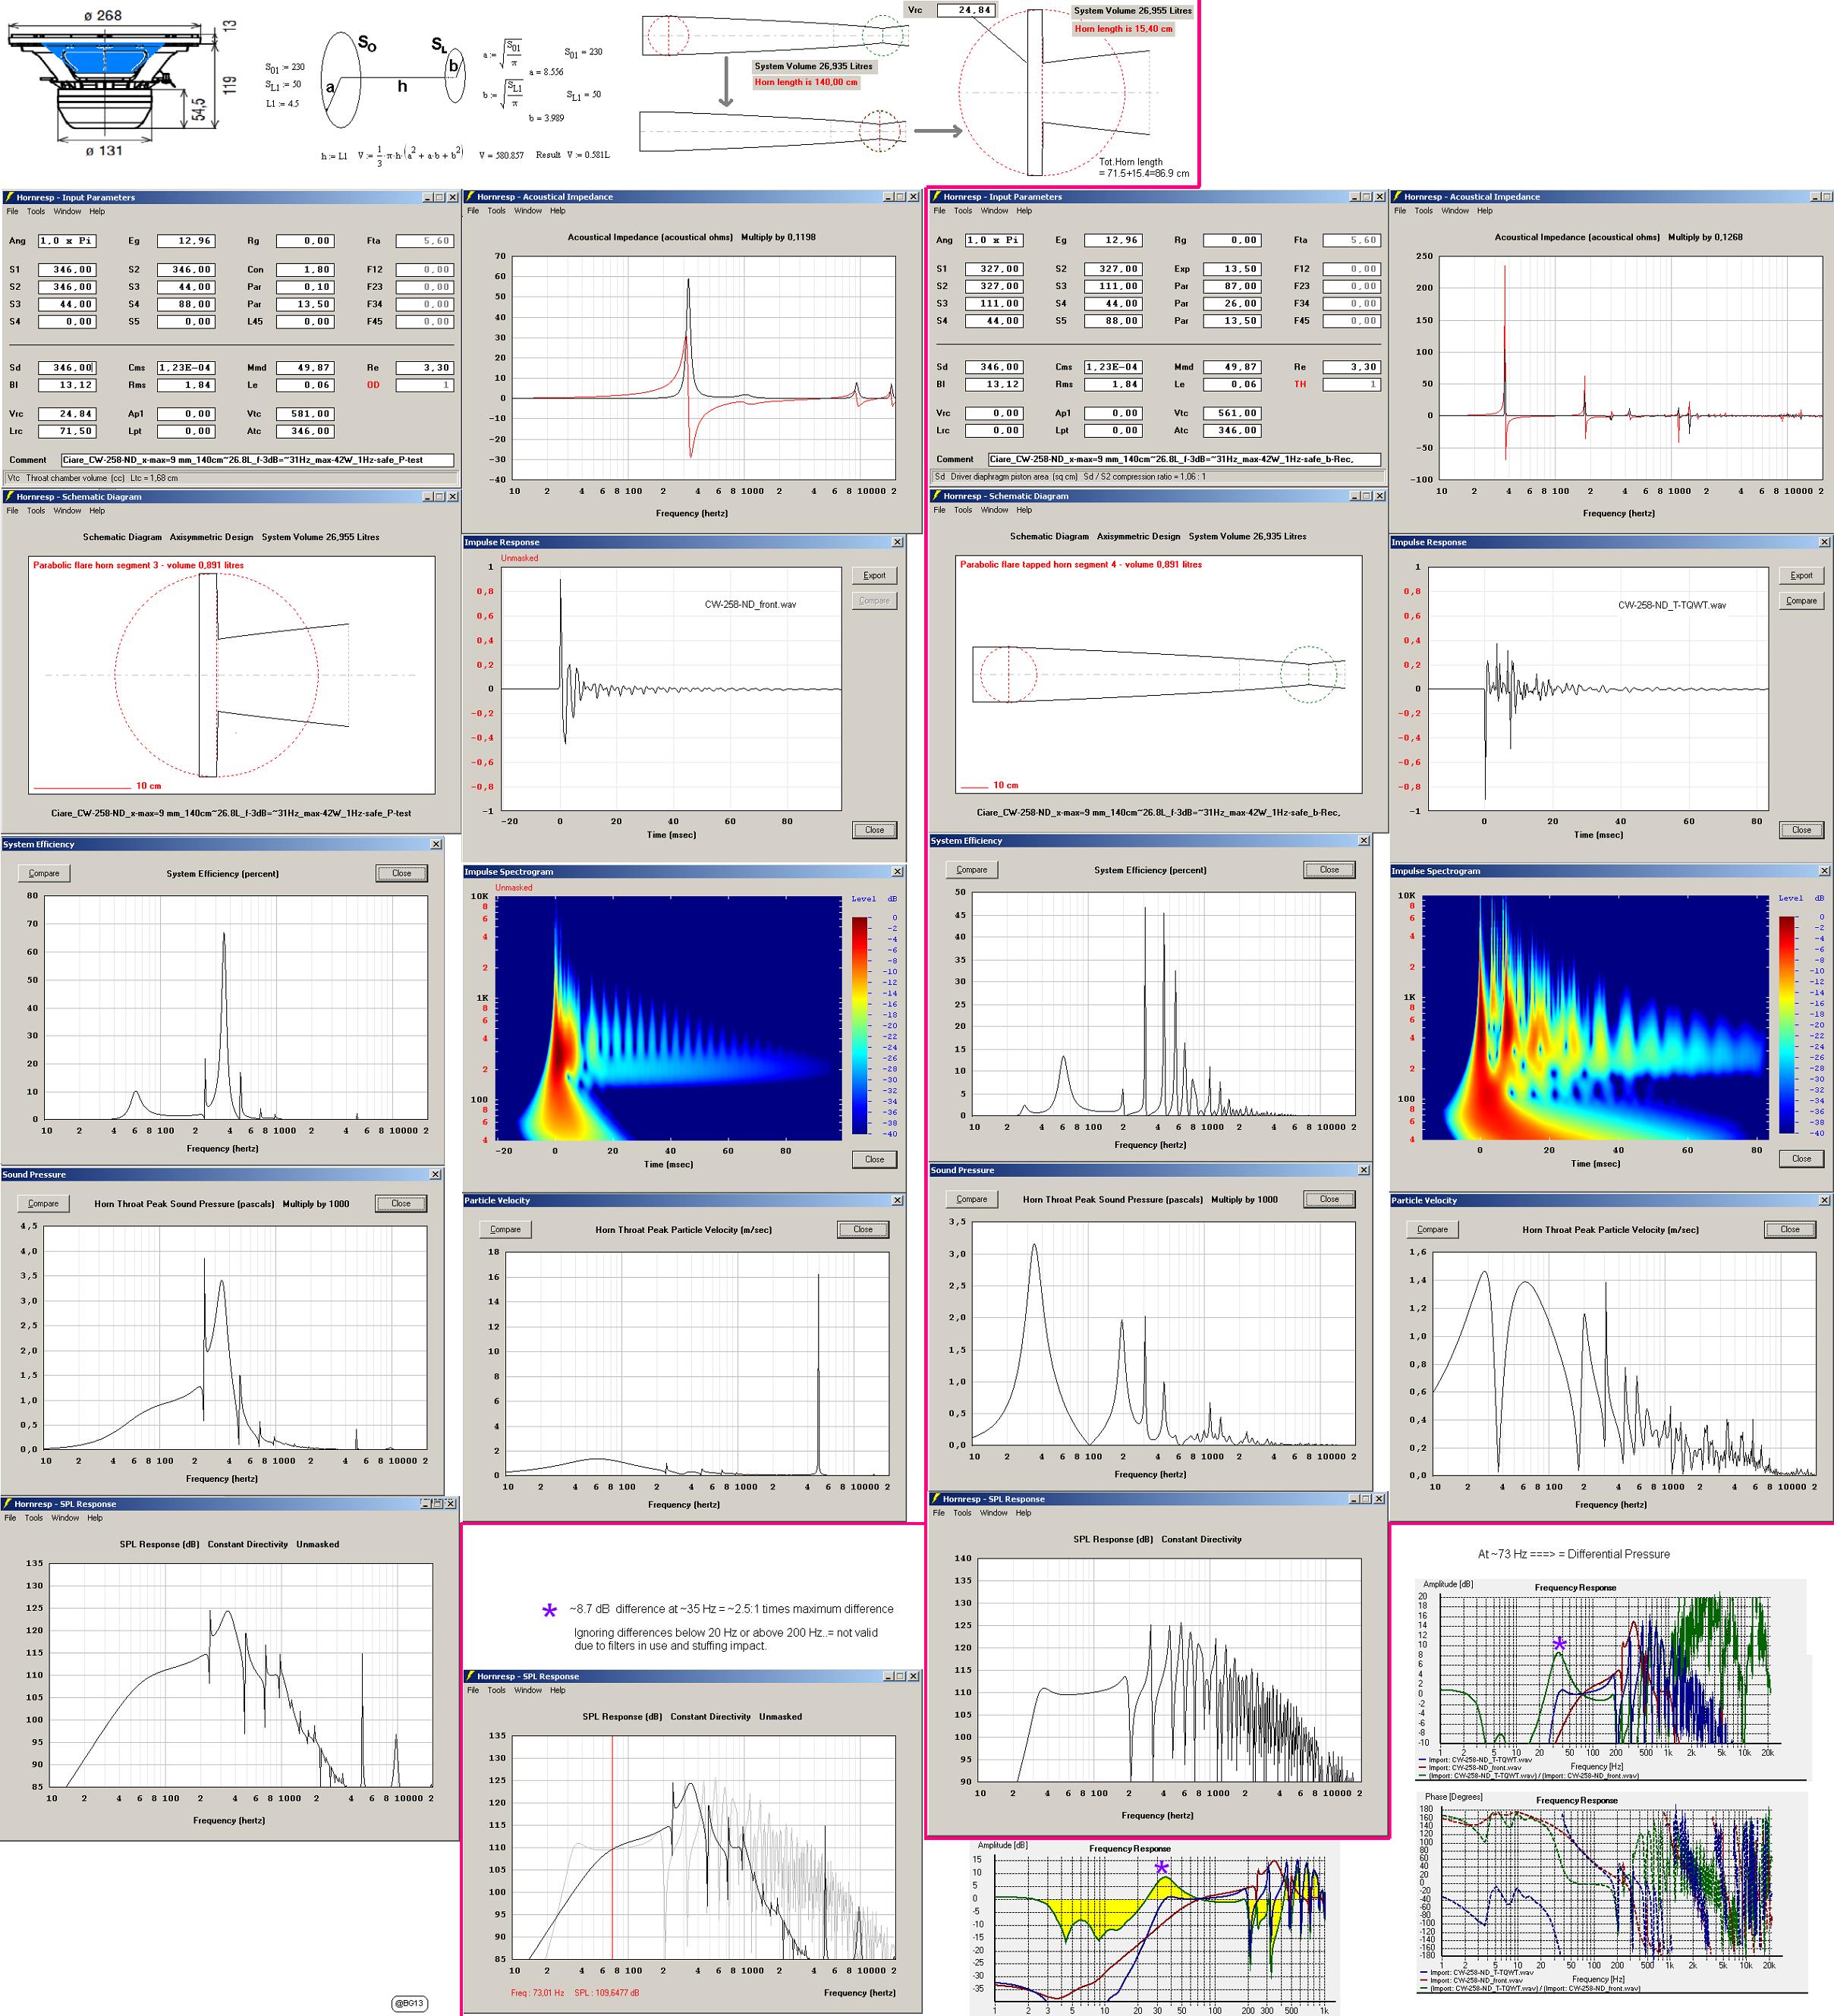Open the Help menu in the SPL Response window with the 140 dB scale
1834x2016 pixels.
(x=1023, y=1513)
